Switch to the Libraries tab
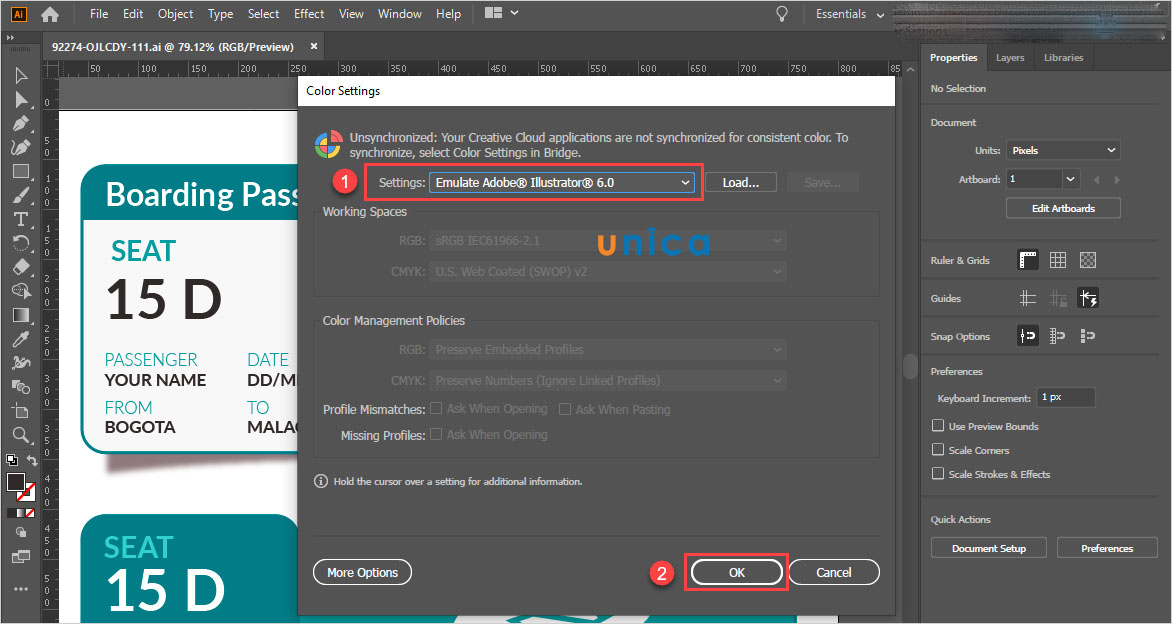Screen dimensions: 1172x624 coord(1064,58)
